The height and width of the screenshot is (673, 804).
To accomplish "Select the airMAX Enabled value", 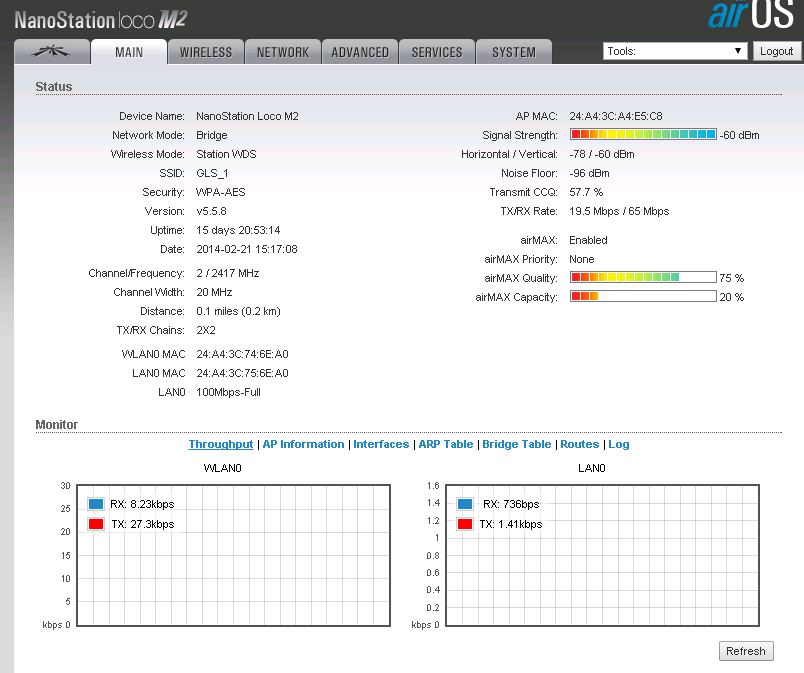I will click(x=588, y=240).
